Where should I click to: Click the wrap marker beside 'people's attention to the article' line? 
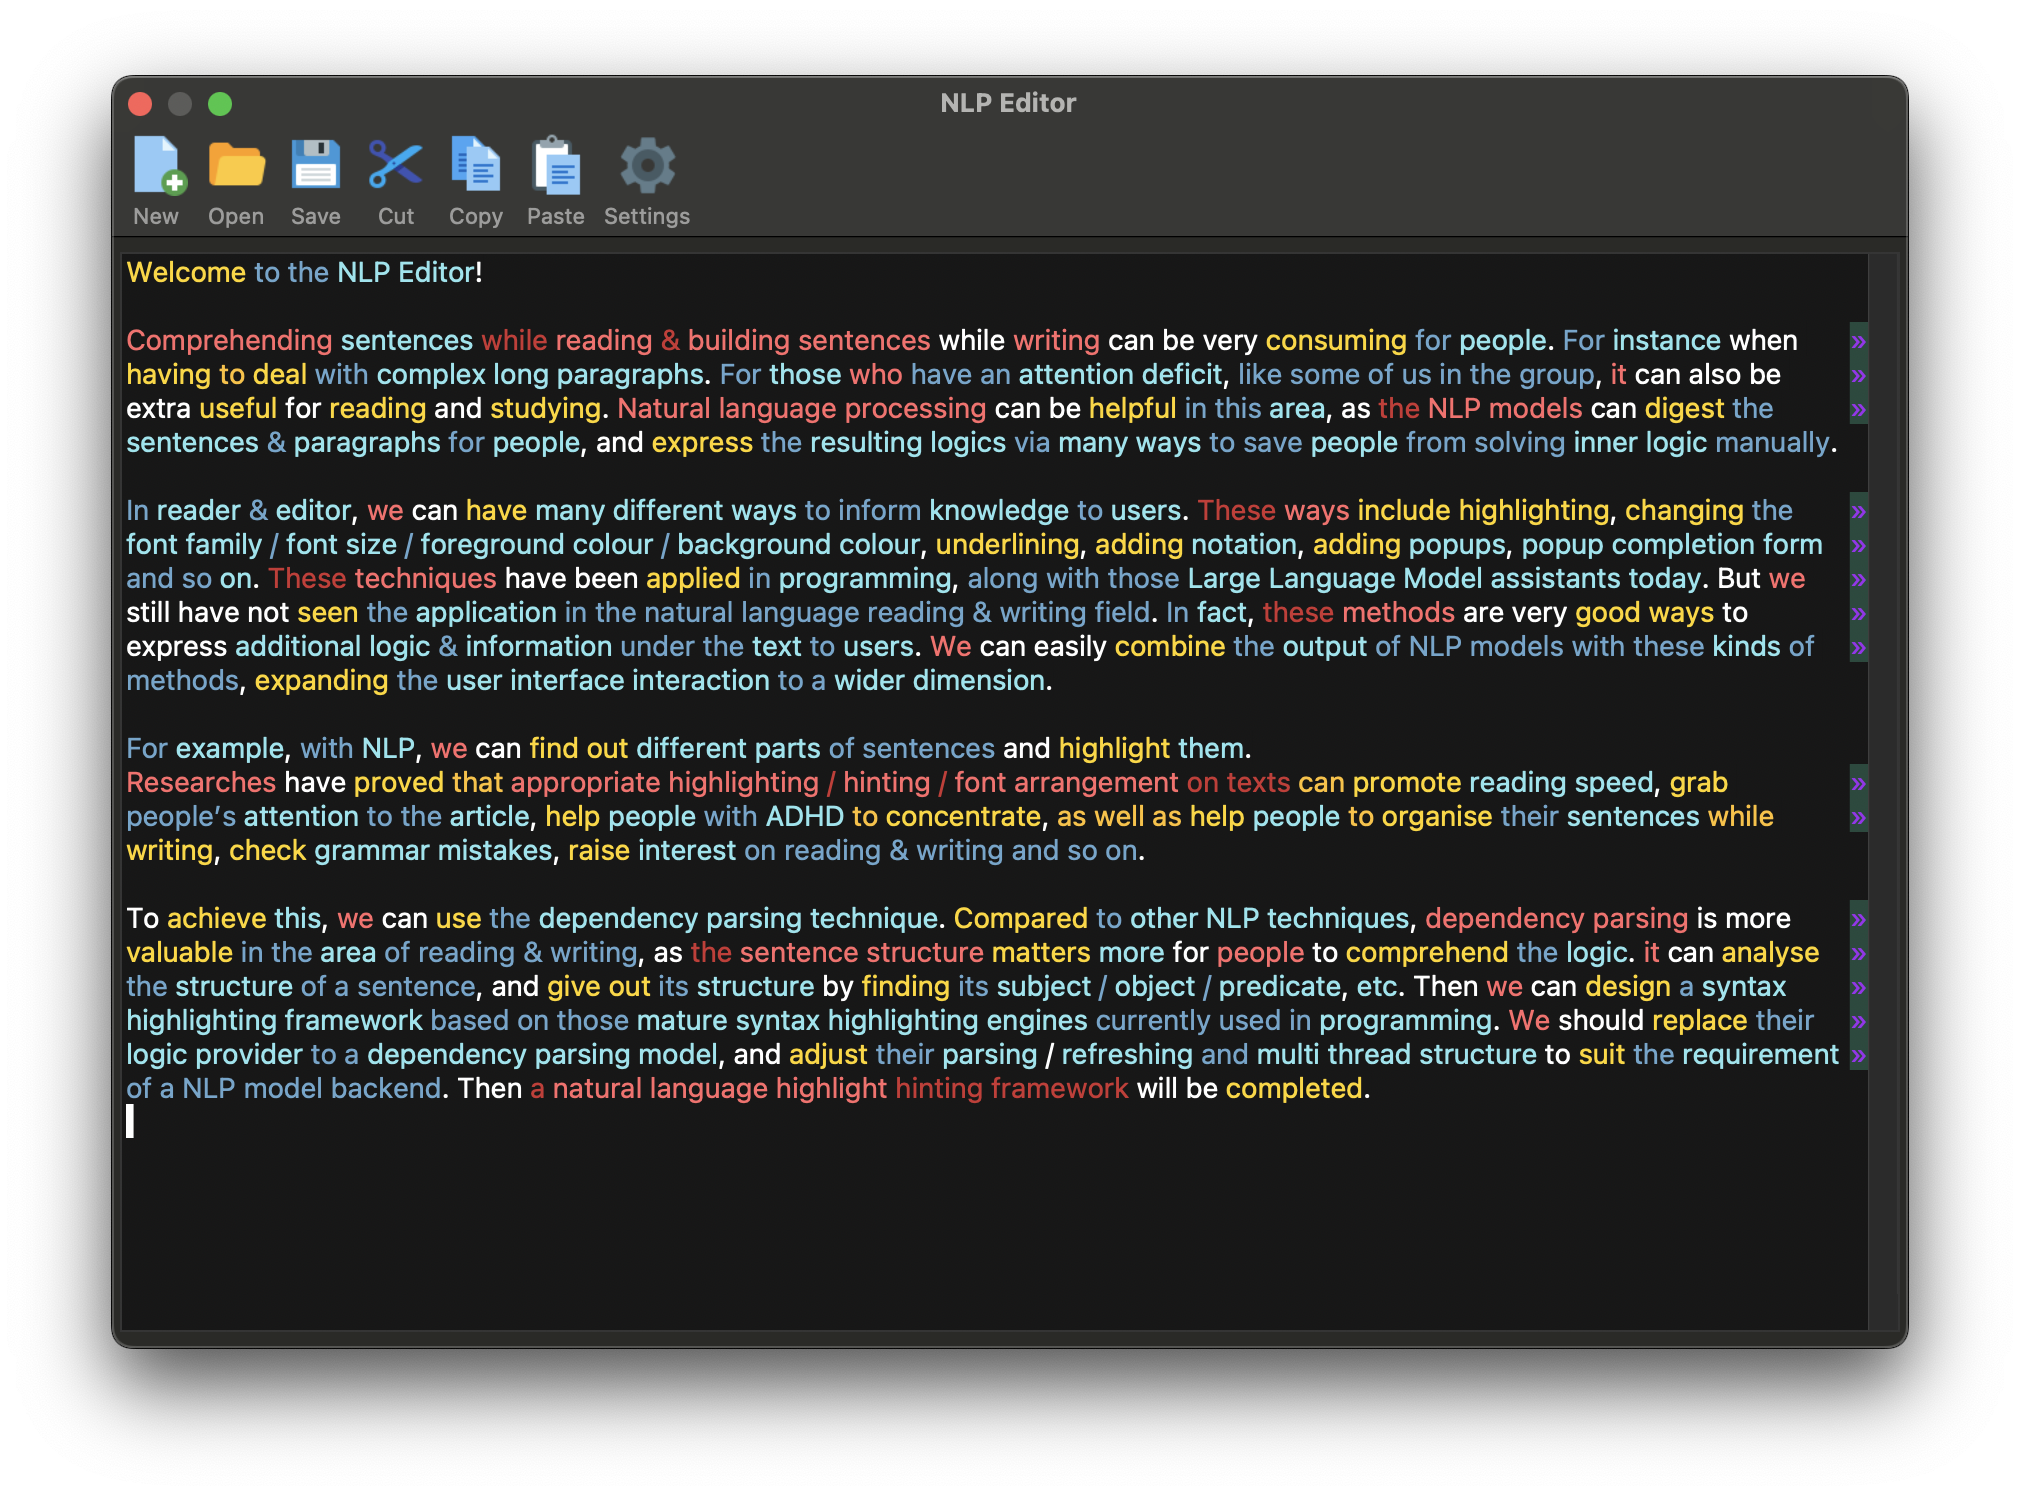[1858, 817]
